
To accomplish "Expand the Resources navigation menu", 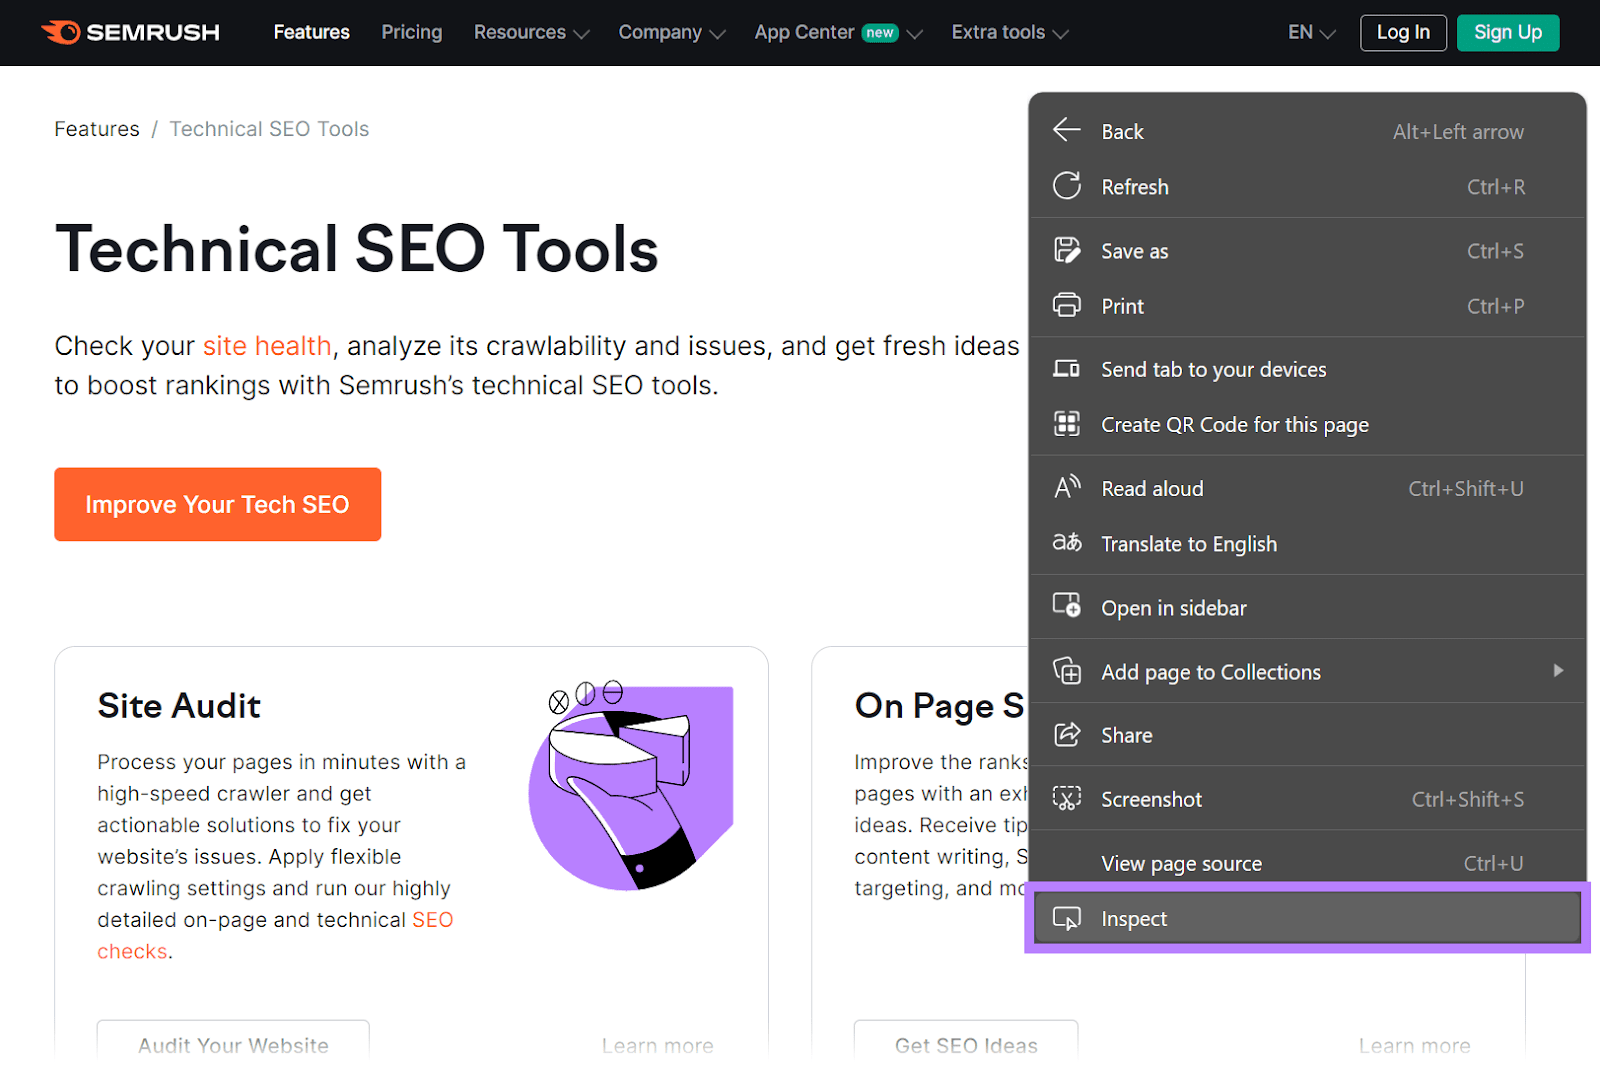I will pos(531,32).
